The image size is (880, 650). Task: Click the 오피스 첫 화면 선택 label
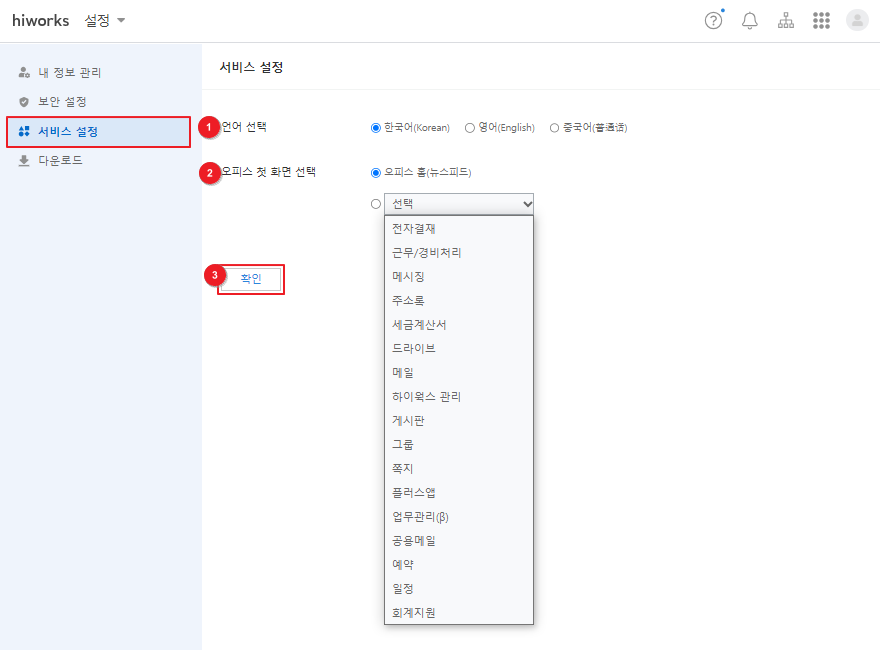point(269,172)
